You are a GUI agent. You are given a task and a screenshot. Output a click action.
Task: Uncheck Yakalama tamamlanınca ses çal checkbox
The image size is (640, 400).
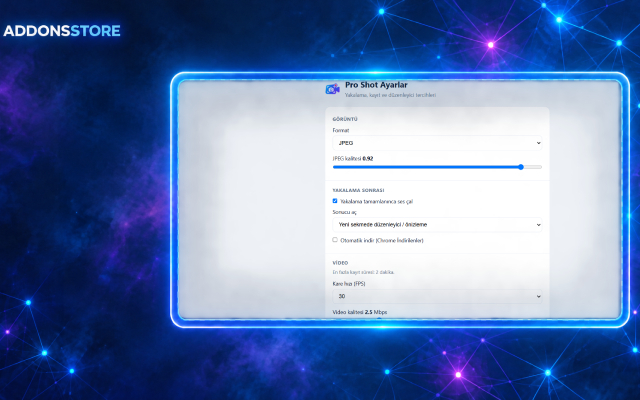(335, 201)
